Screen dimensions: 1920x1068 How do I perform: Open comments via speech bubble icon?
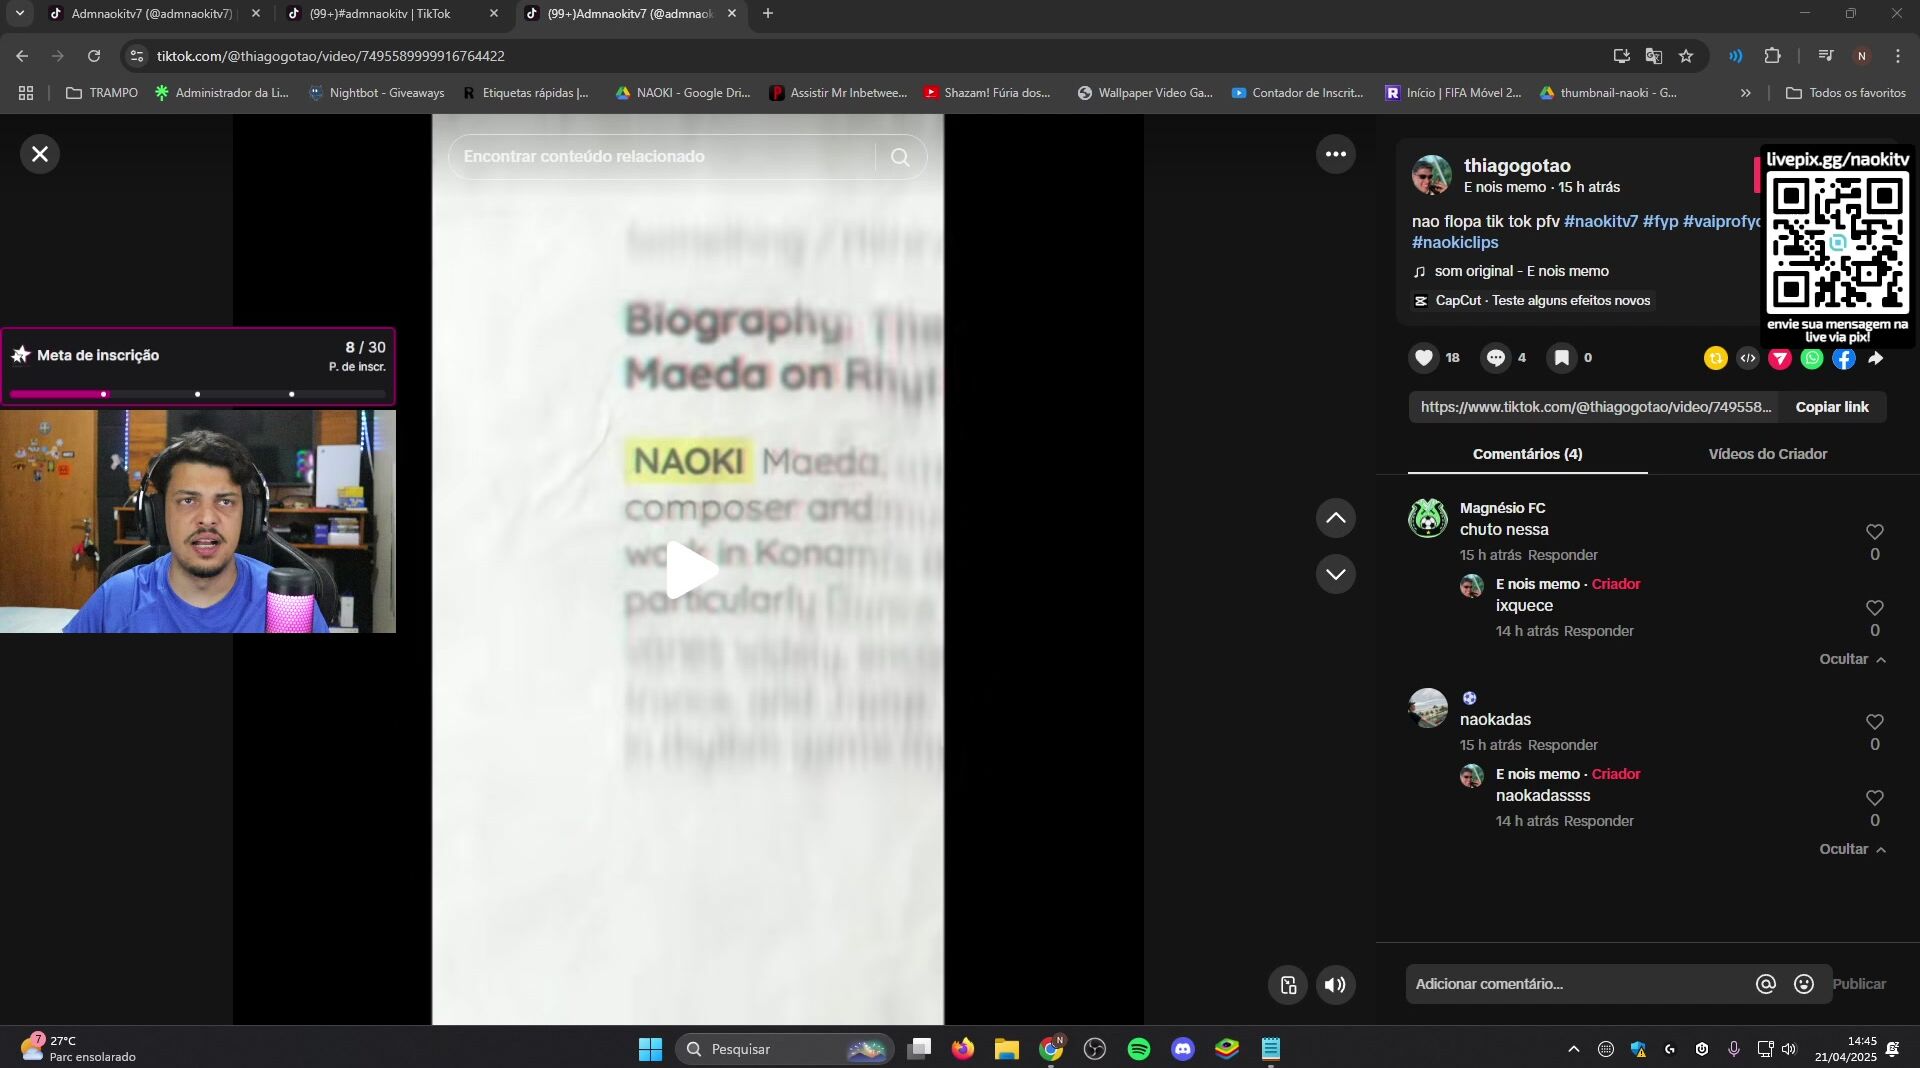tap(1495, 358)
